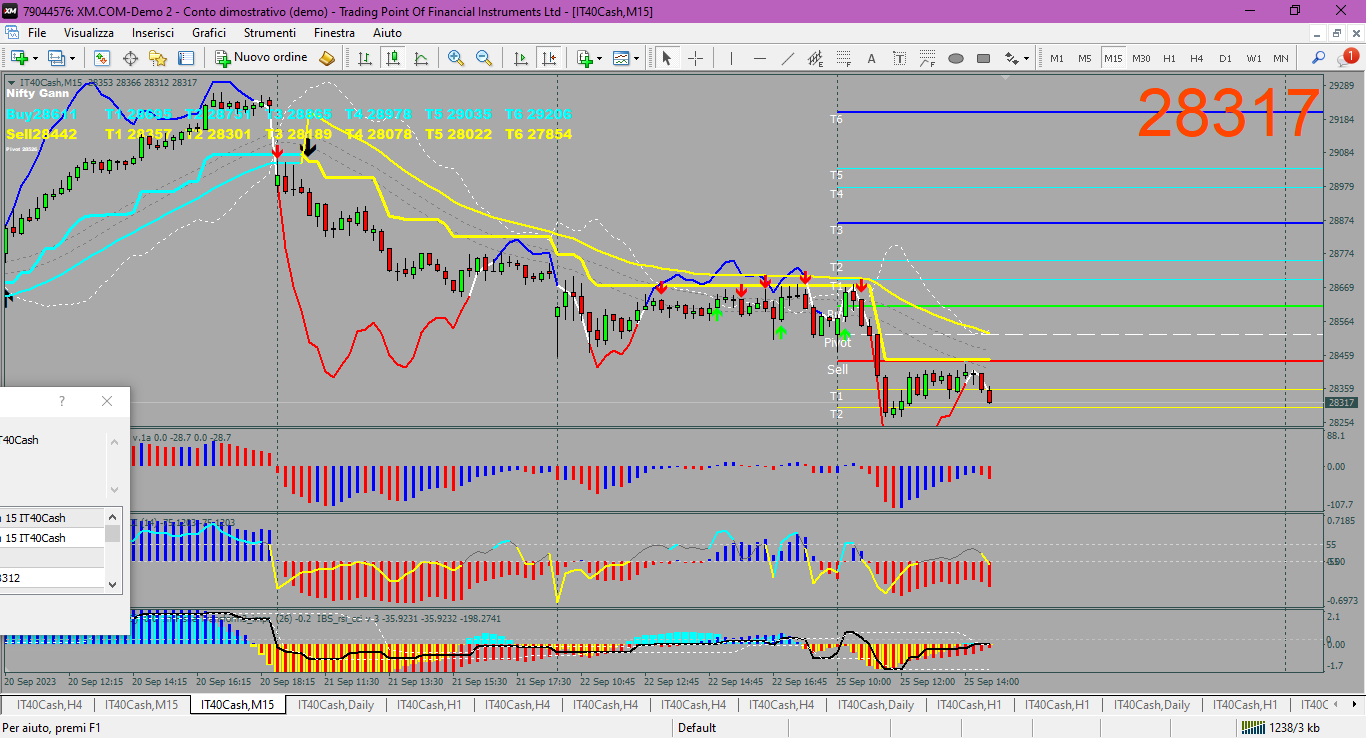The height and width of the screenshot is (738, 1366).
Task: Switch to H1 timeframe
Action: click(1169, 58)
